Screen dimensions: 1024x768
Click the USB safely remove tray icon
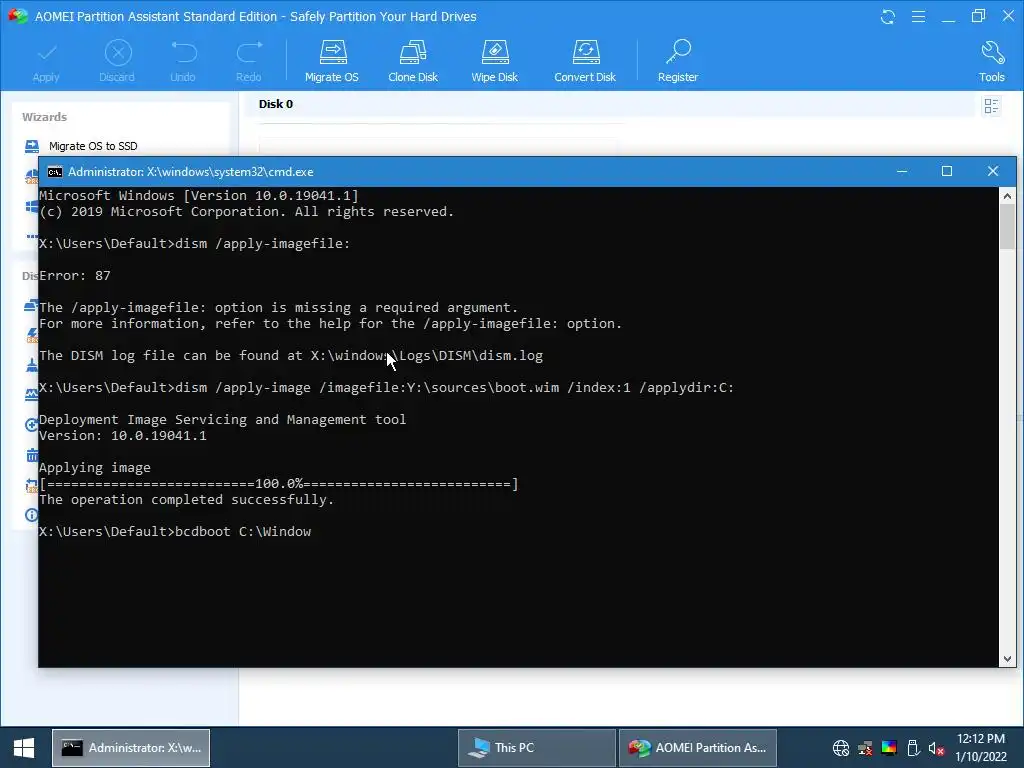[x=913, y=748]
